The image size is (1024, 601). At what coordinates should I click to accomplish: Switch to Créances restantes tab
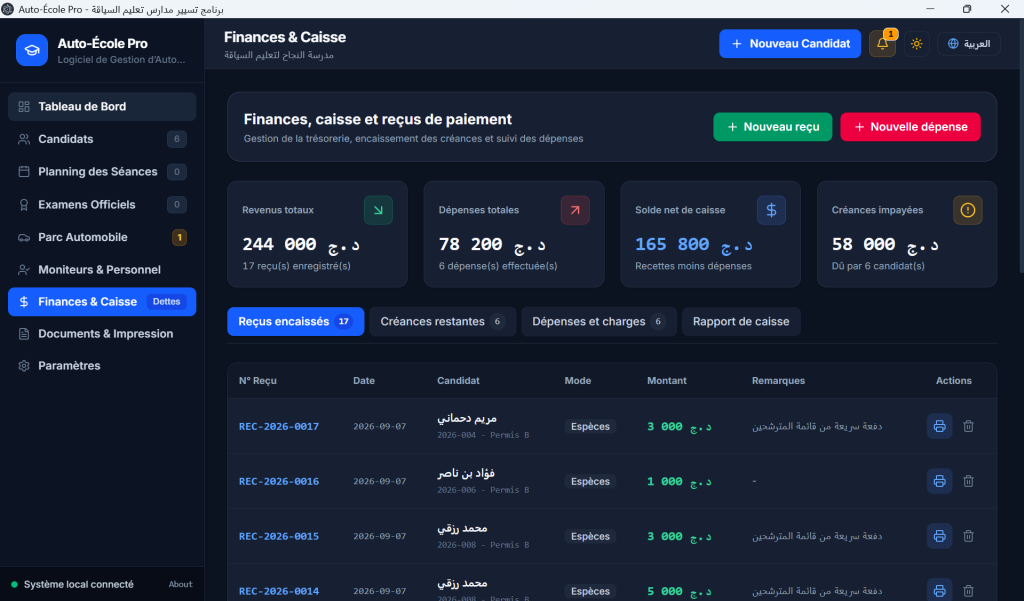(443, 321)
